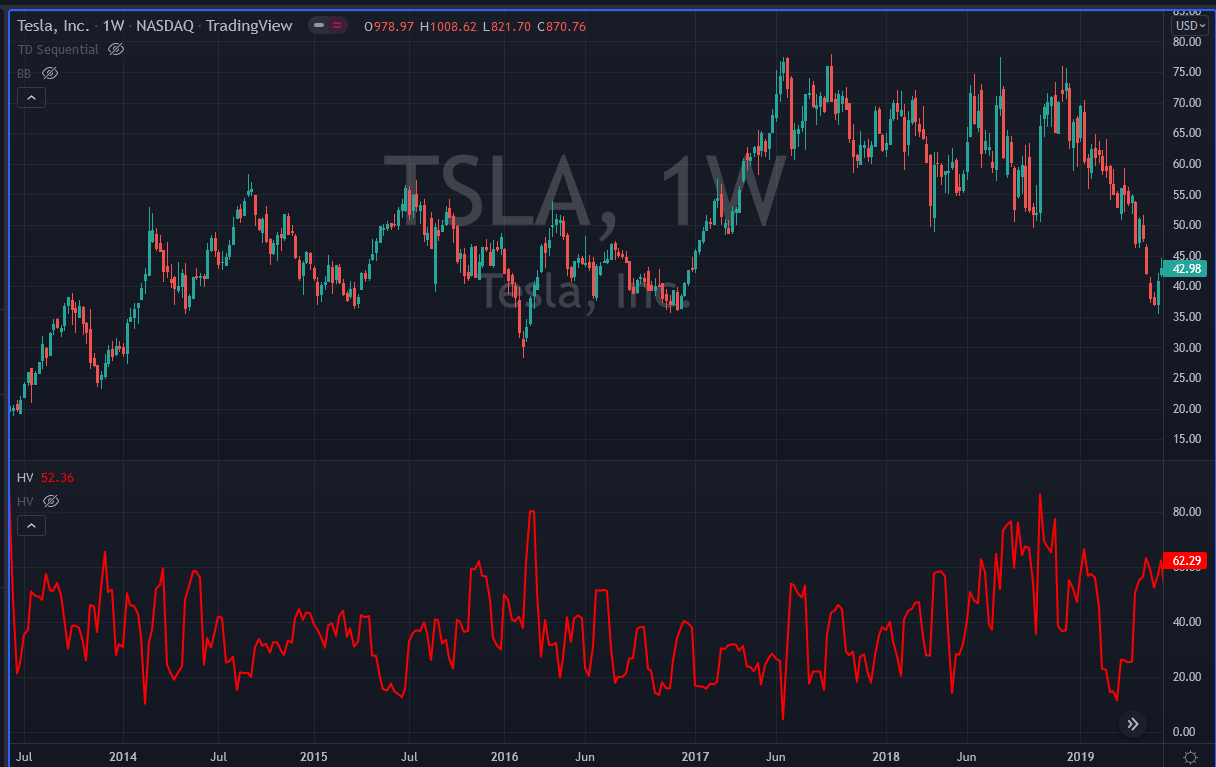Click the high value H1008.62
This screenshot has height=767, width=1216.
point(449,26)
